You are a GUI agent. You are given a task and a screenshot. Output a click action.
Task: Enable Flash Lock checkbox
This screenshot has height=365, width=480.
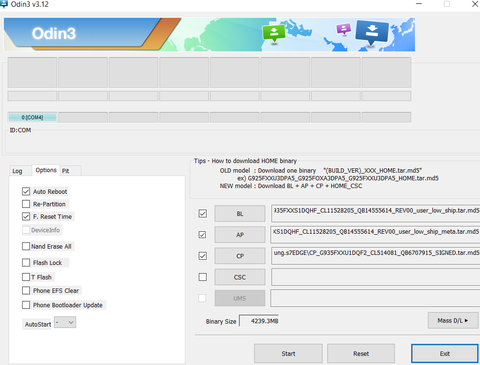click(x=26, y=263)
